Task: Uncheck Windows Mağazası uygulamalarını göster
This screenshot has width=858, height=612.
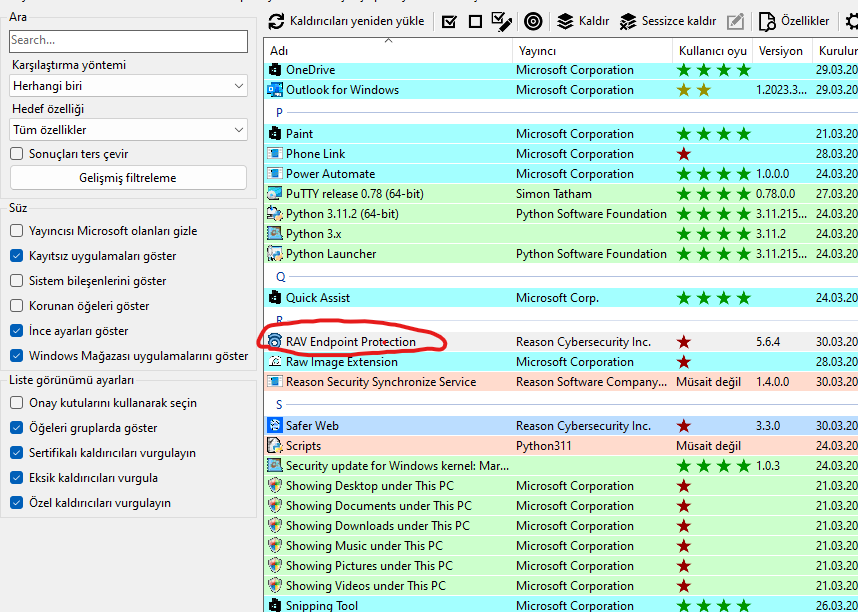Action: 16,356
